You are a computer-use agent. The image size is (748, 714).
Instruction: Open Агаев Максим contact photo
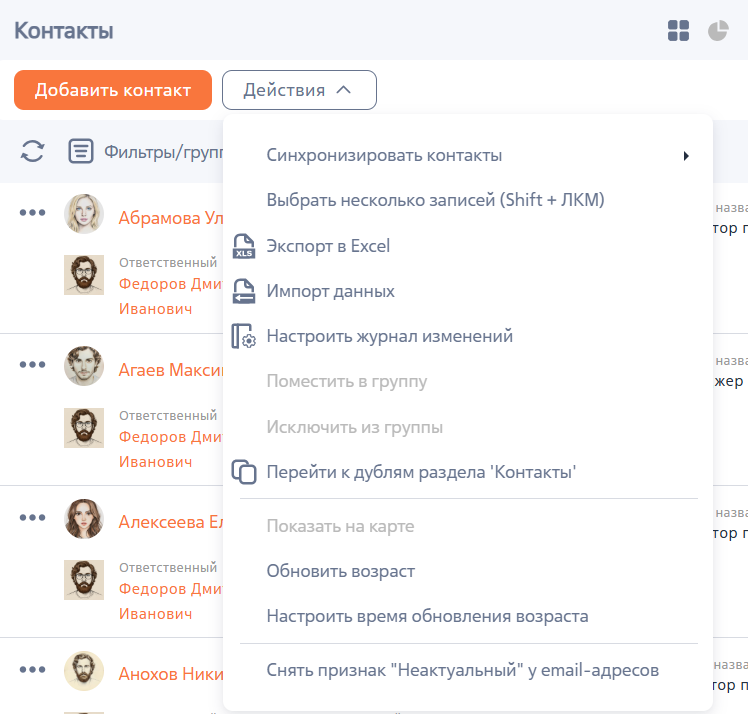[84, 366]
